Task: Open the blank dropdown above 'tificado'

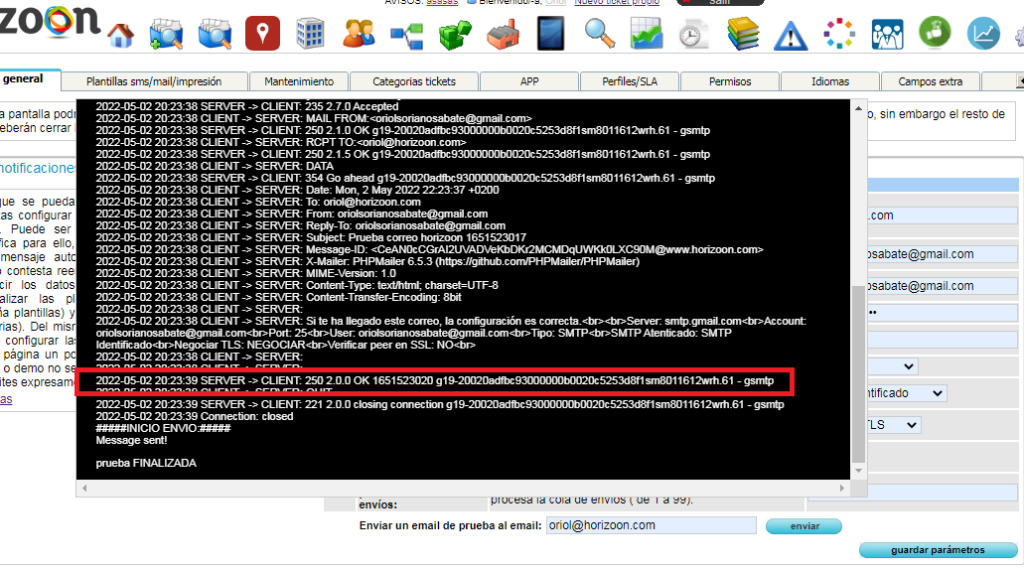Action: pyautogui.click(x=892, y=366)
